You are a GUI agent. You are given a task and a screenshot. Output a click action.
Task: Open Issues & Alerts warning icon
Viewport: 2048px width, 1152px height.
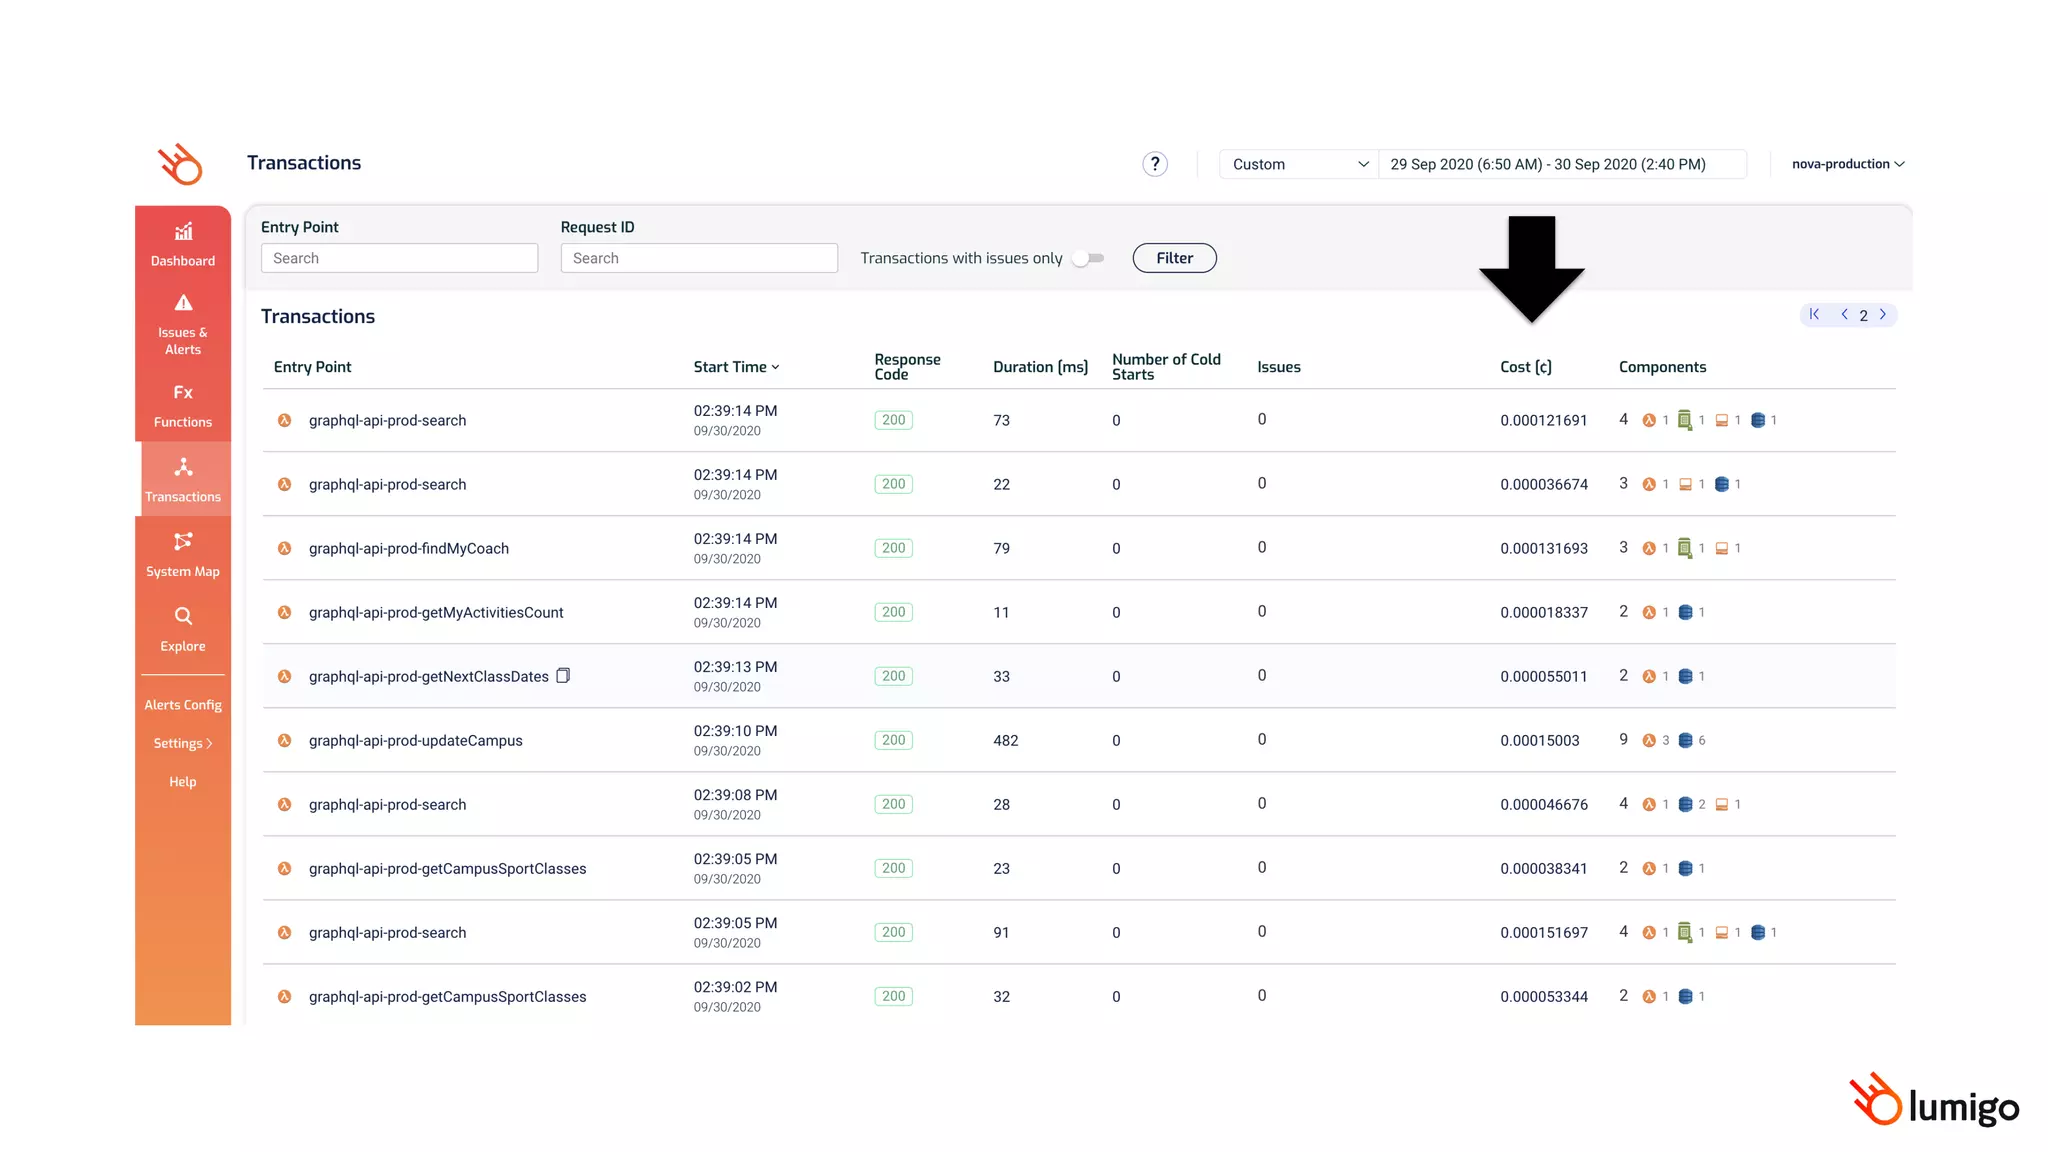click(183, 303)
